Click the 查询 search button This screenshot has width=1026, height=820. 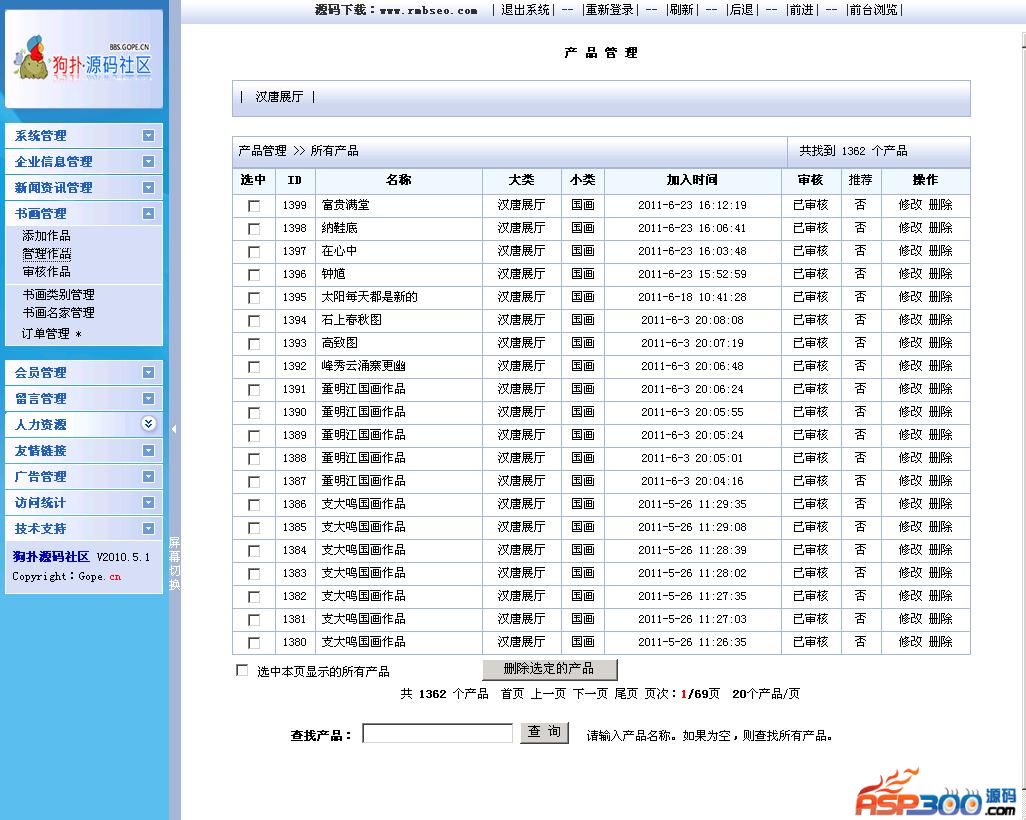[x=544, y=732]
